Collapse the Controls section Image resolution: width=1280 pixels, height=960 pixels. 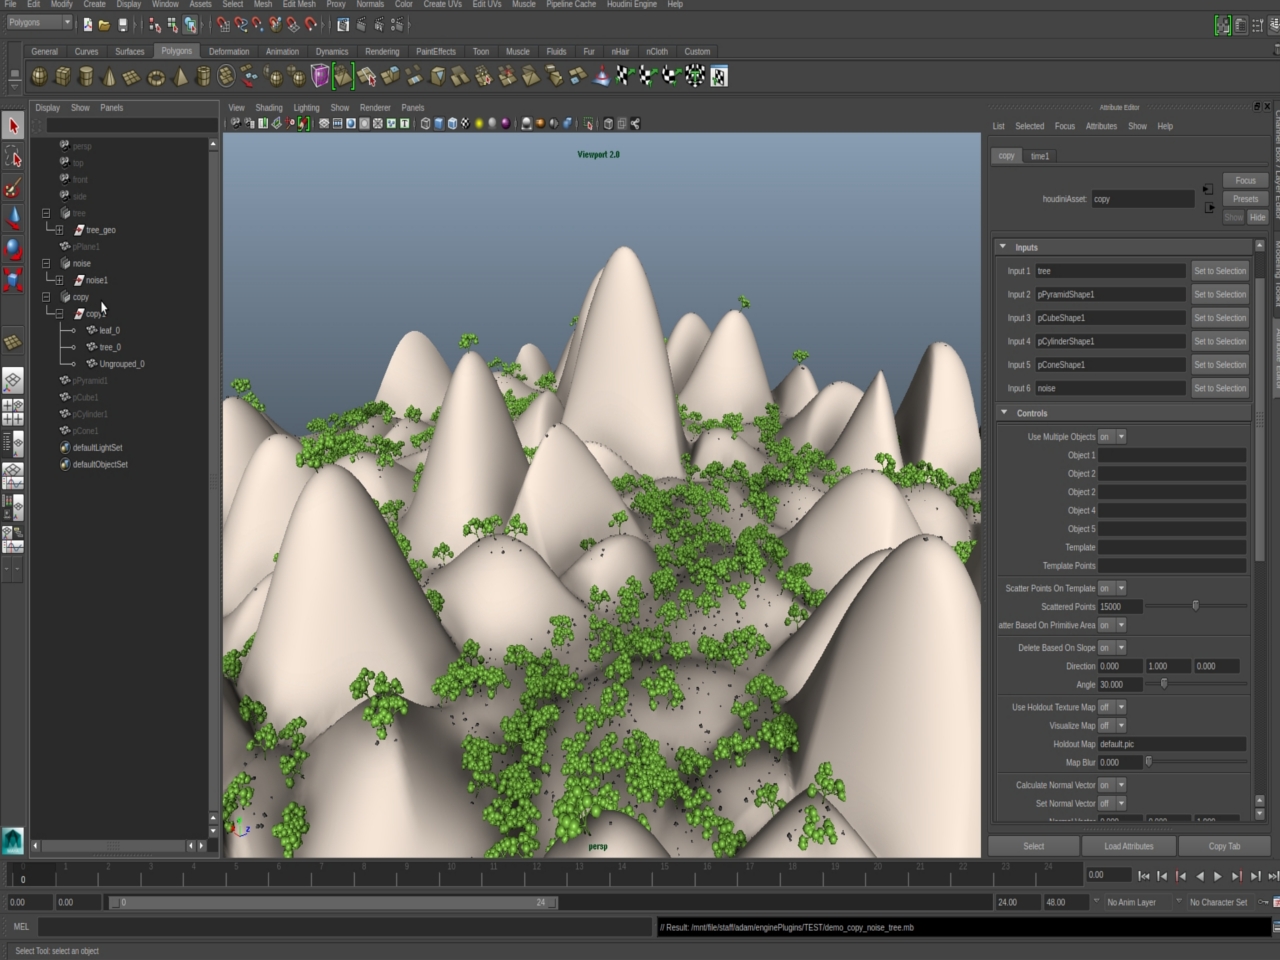coord(1003,412)
